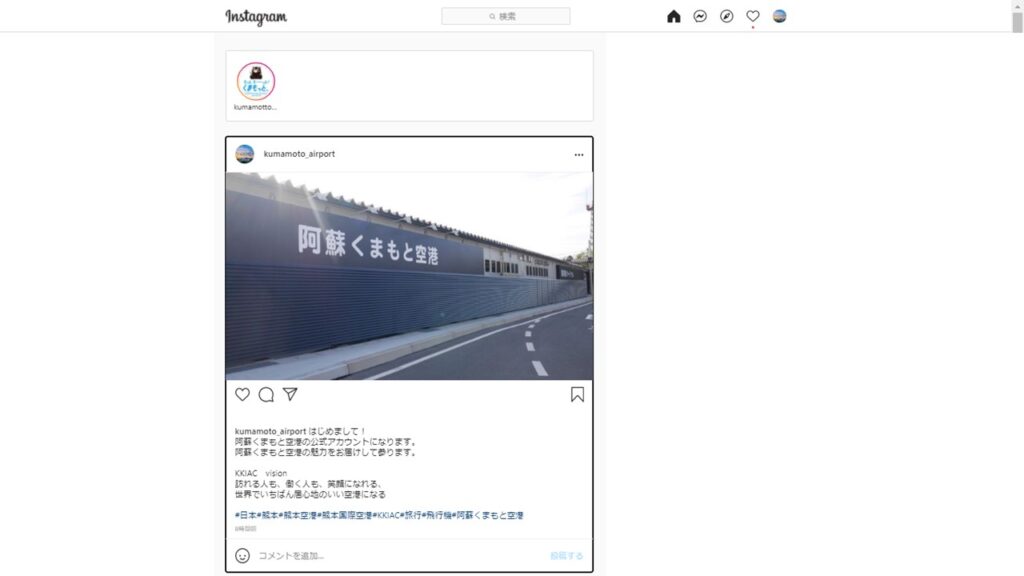Go to the Instagram home icon
Screen dimensions: 1024x576
click(x=673, y=16)
